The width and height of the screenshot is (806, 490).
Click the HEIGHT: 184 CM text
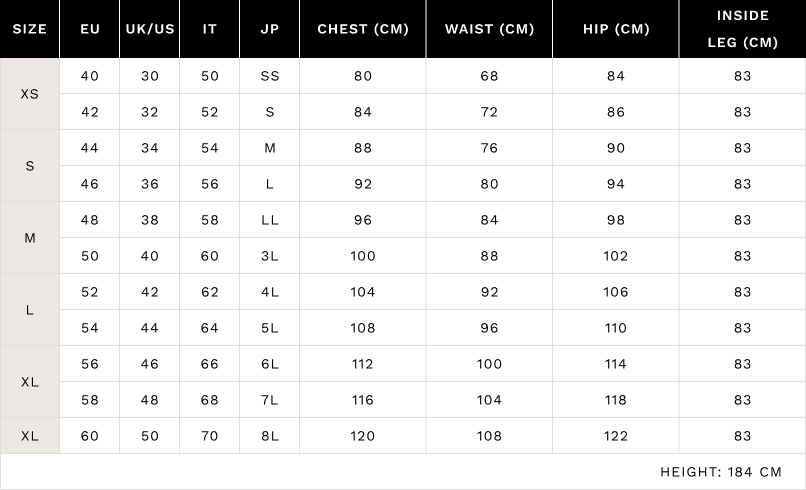(x=721, y=472)
